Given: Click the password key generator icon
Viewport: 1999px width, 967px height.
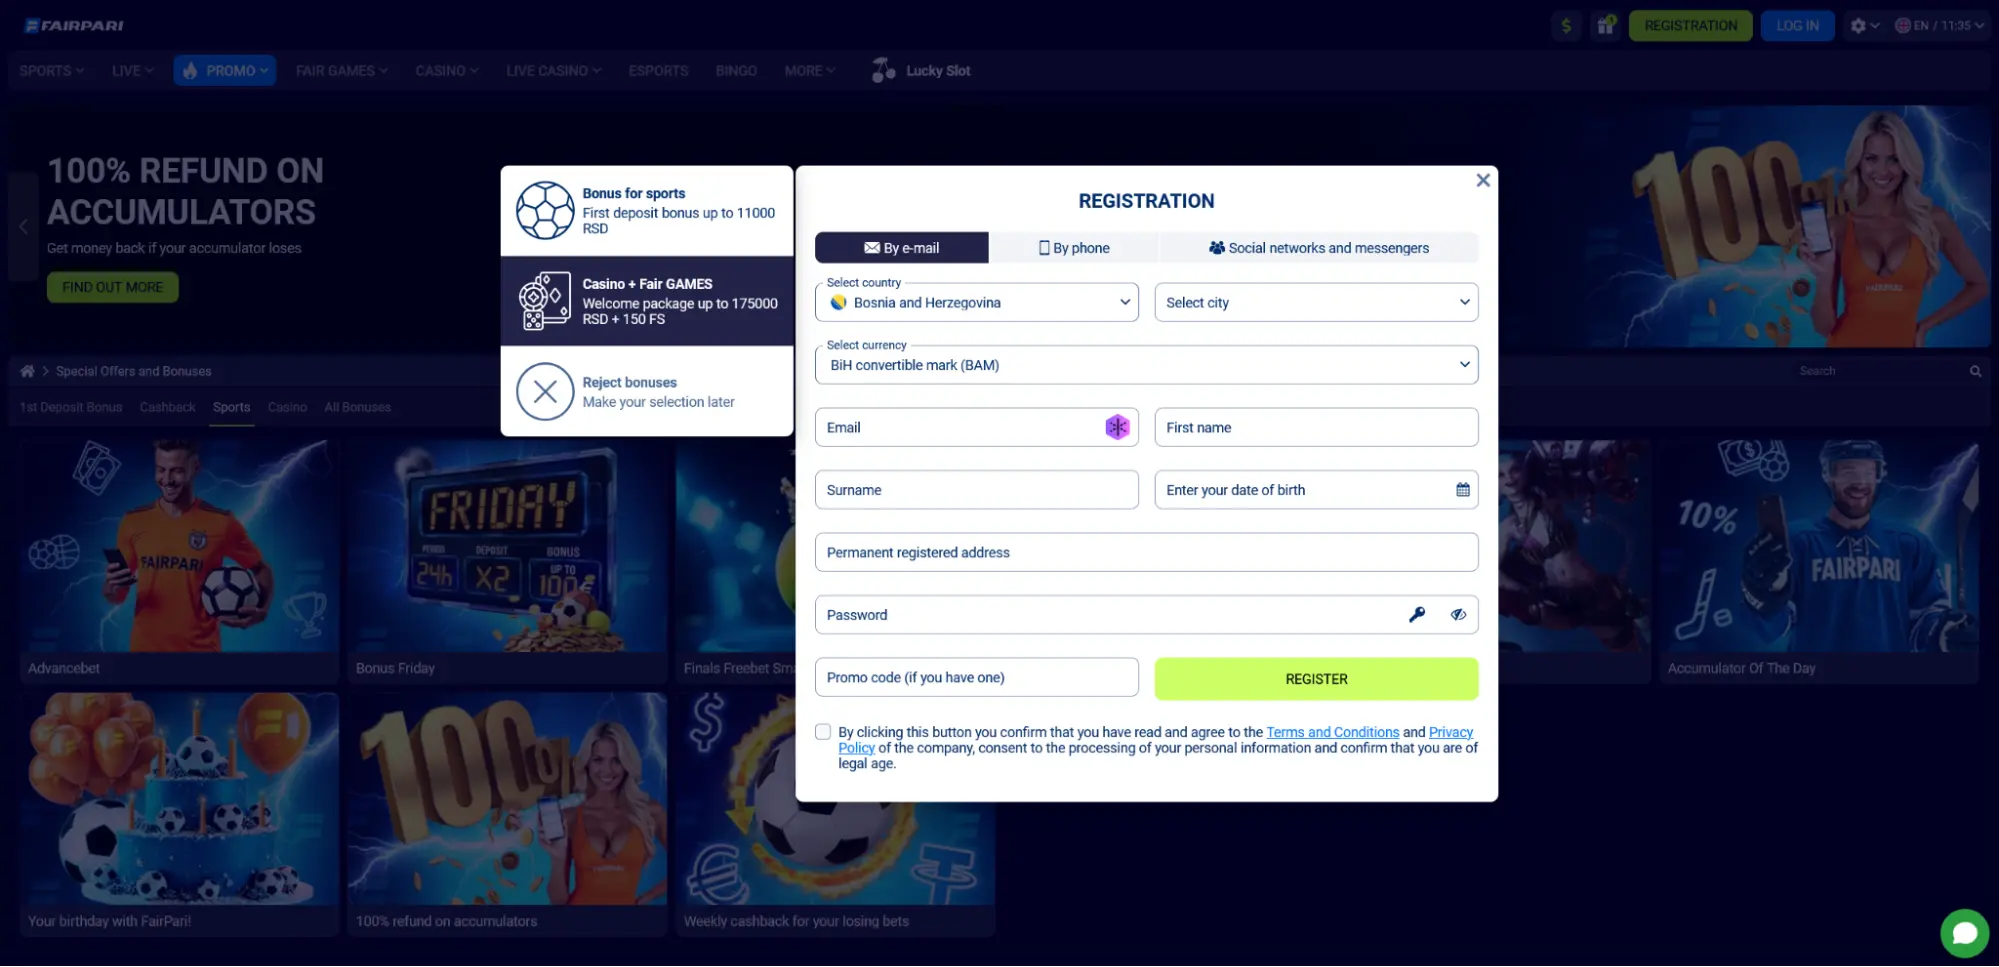Looking at the screenshot, I should tap(1416, 615).
